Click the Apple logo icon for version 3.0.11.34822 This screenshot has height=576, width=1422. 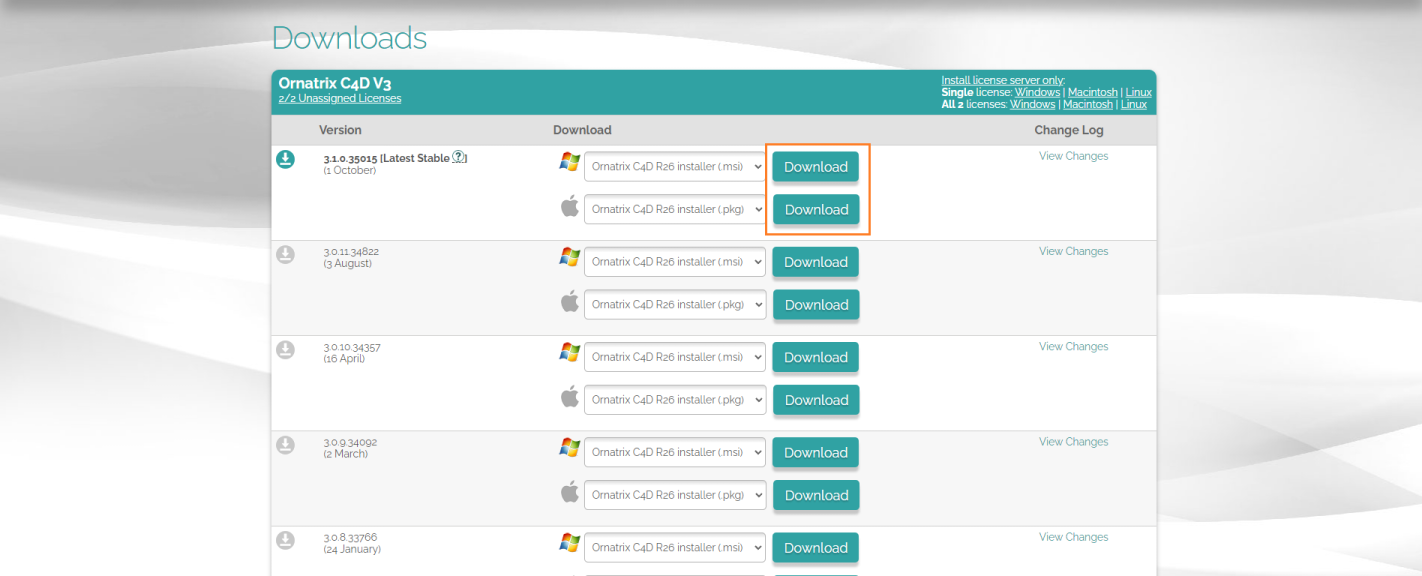tap(570, 301)
